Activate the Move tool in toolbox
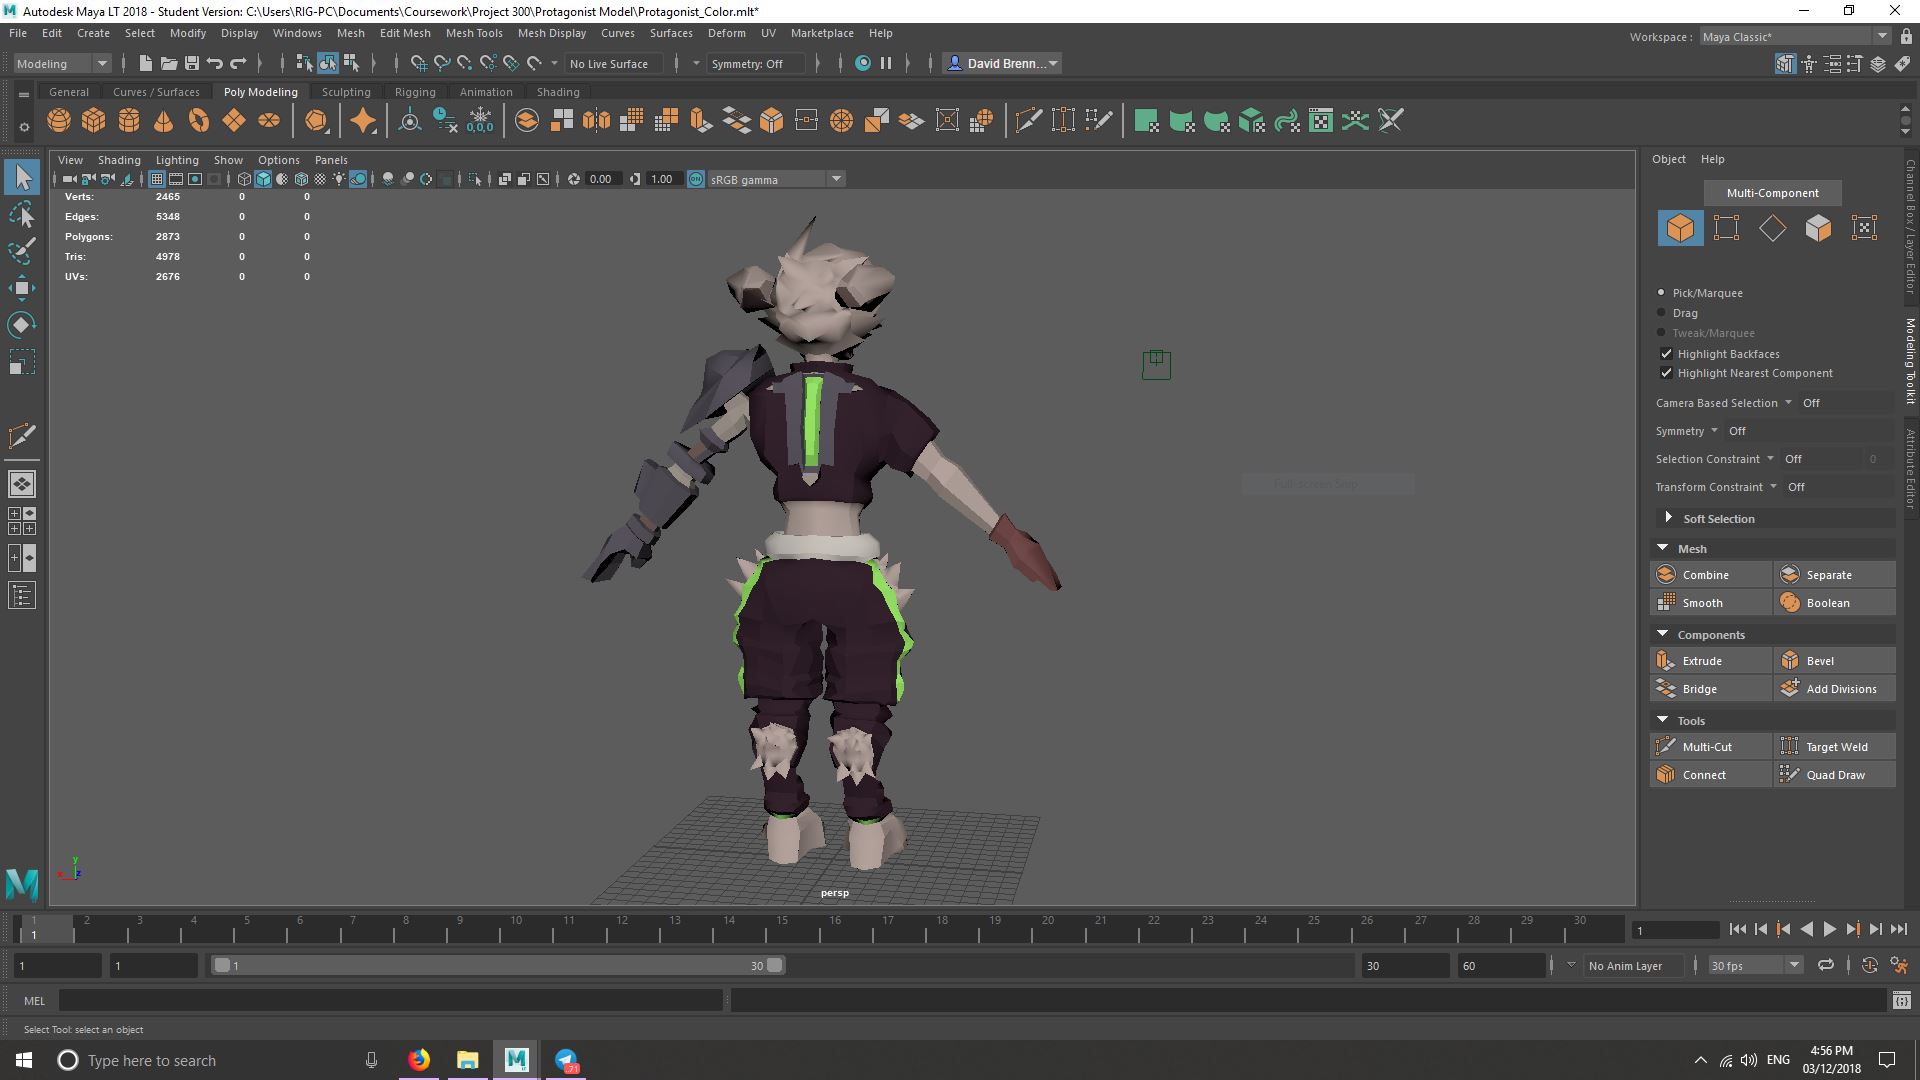Viewport: 1920px width, 1080px height. 22,288
